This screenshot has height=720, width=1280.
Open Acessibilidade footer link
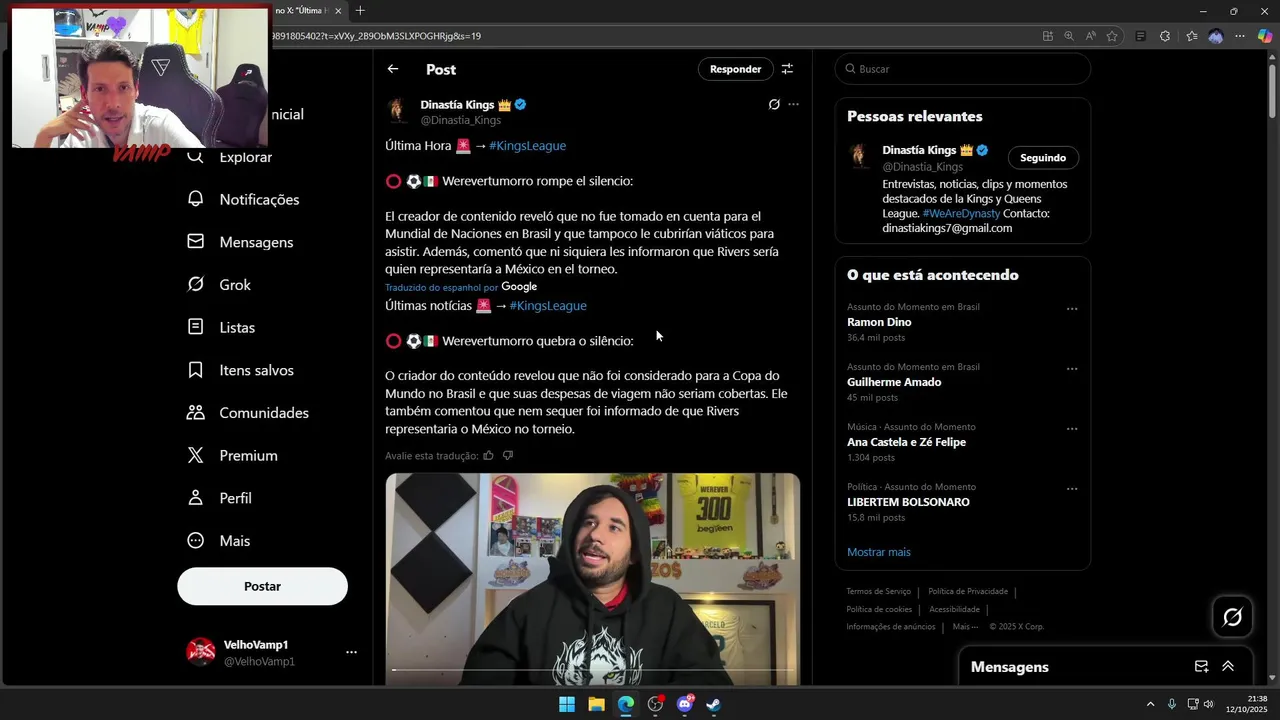pyautogui.click(x=954, y=609)
